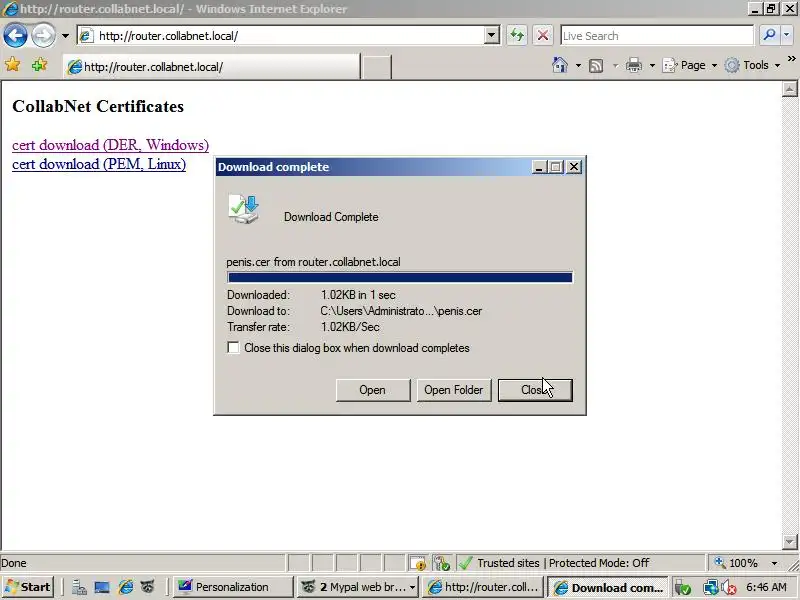This screenshot has width=800, height=600.
Task: Click Close button in download dialog
Action: click(x=535, y=390)
